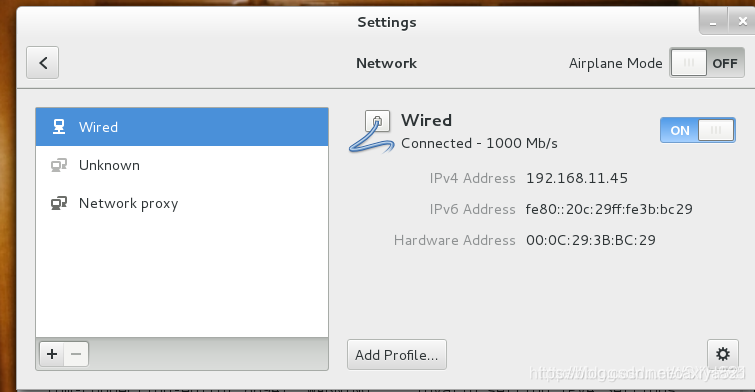Click the Network heading
The width and height of the screenshot is (755, 392).
387,63
